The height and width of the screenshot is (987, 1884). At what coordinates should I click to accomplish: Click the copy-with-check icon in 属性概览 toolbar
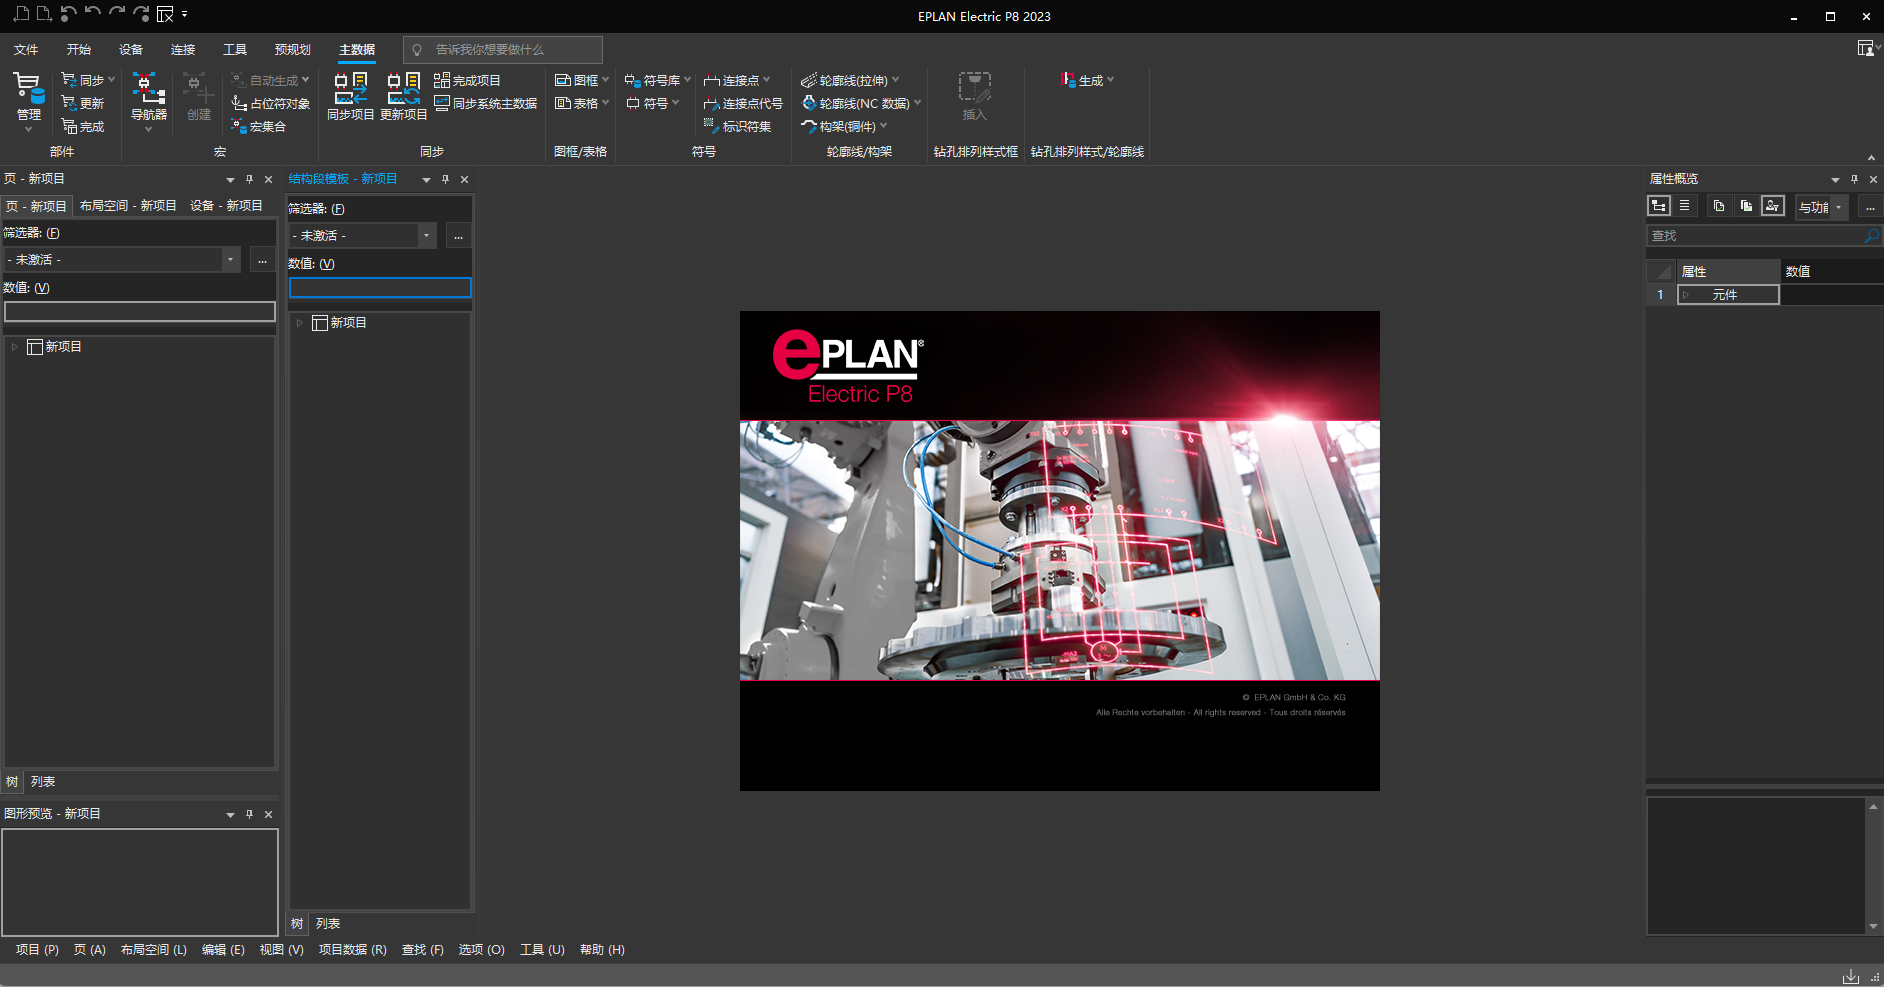(1719, 206)
